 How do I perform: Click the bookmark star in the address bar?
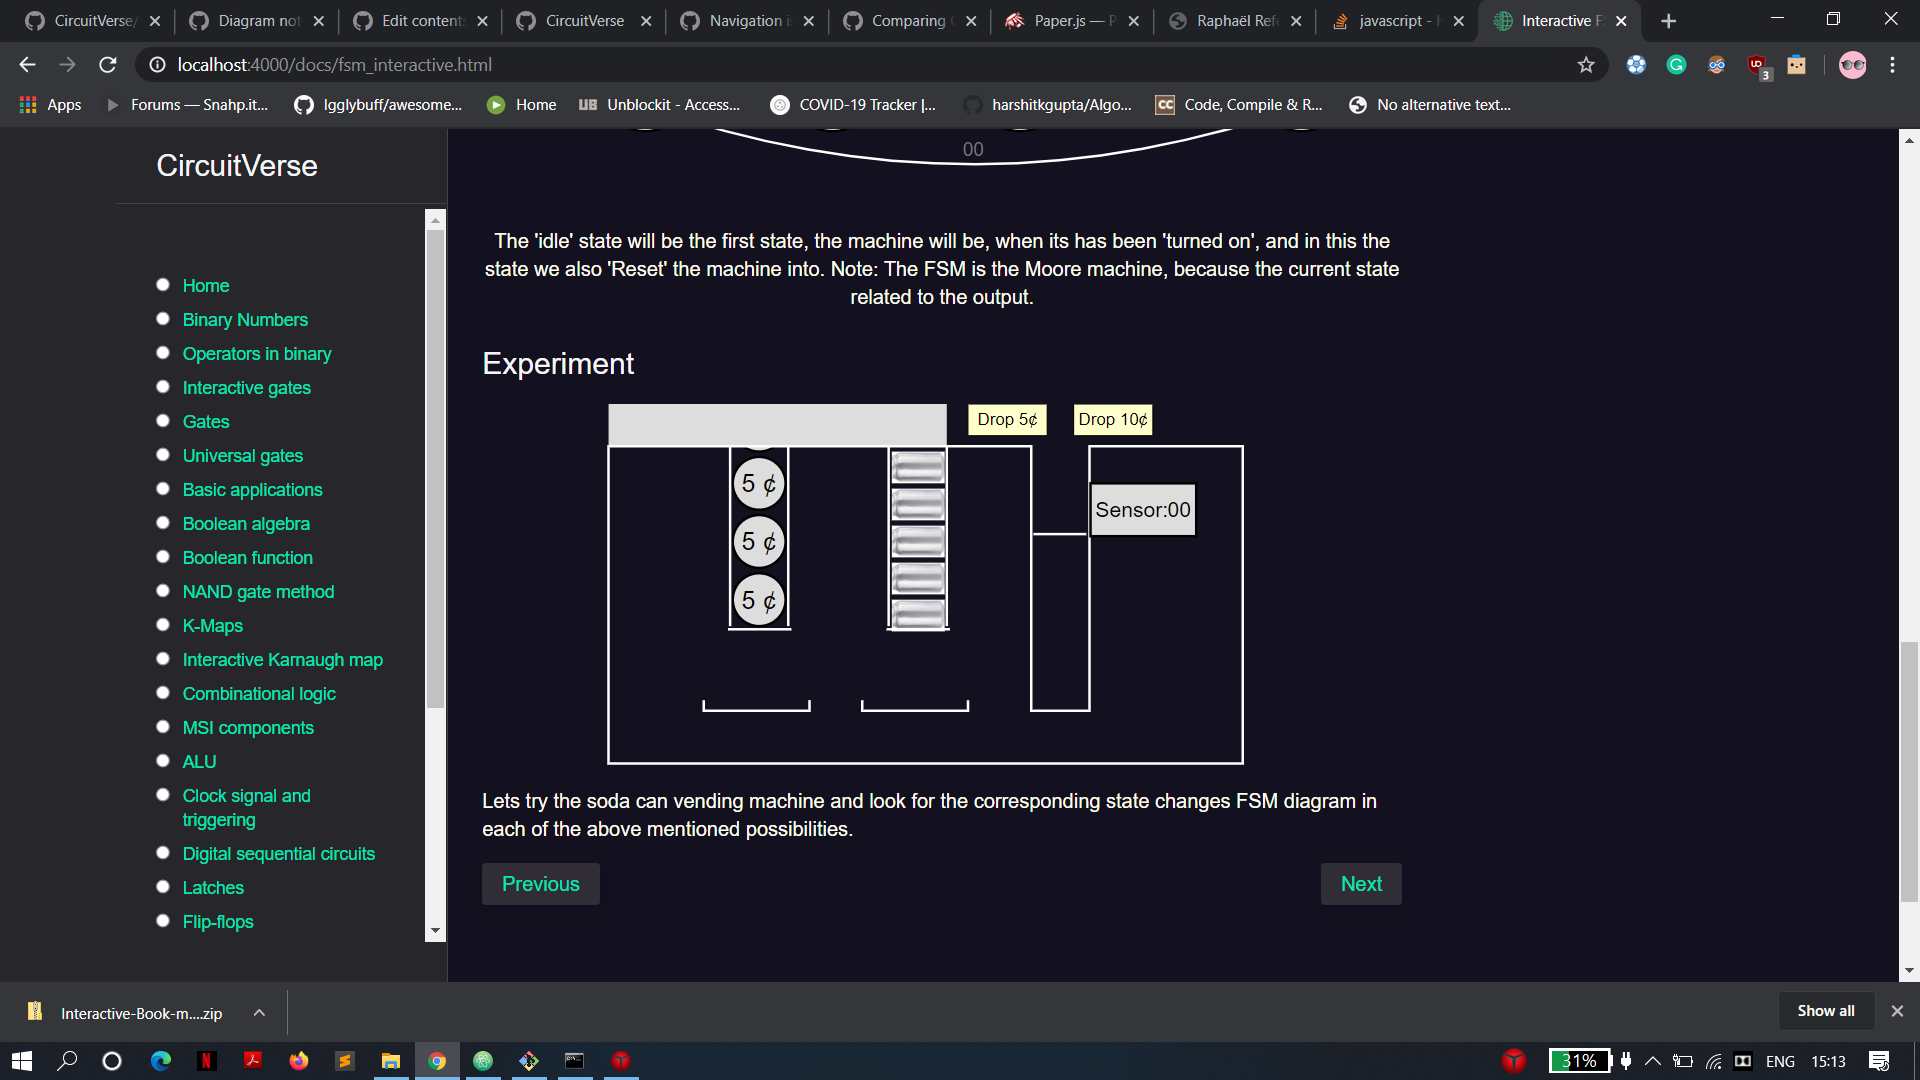(x=1585, y=65)
